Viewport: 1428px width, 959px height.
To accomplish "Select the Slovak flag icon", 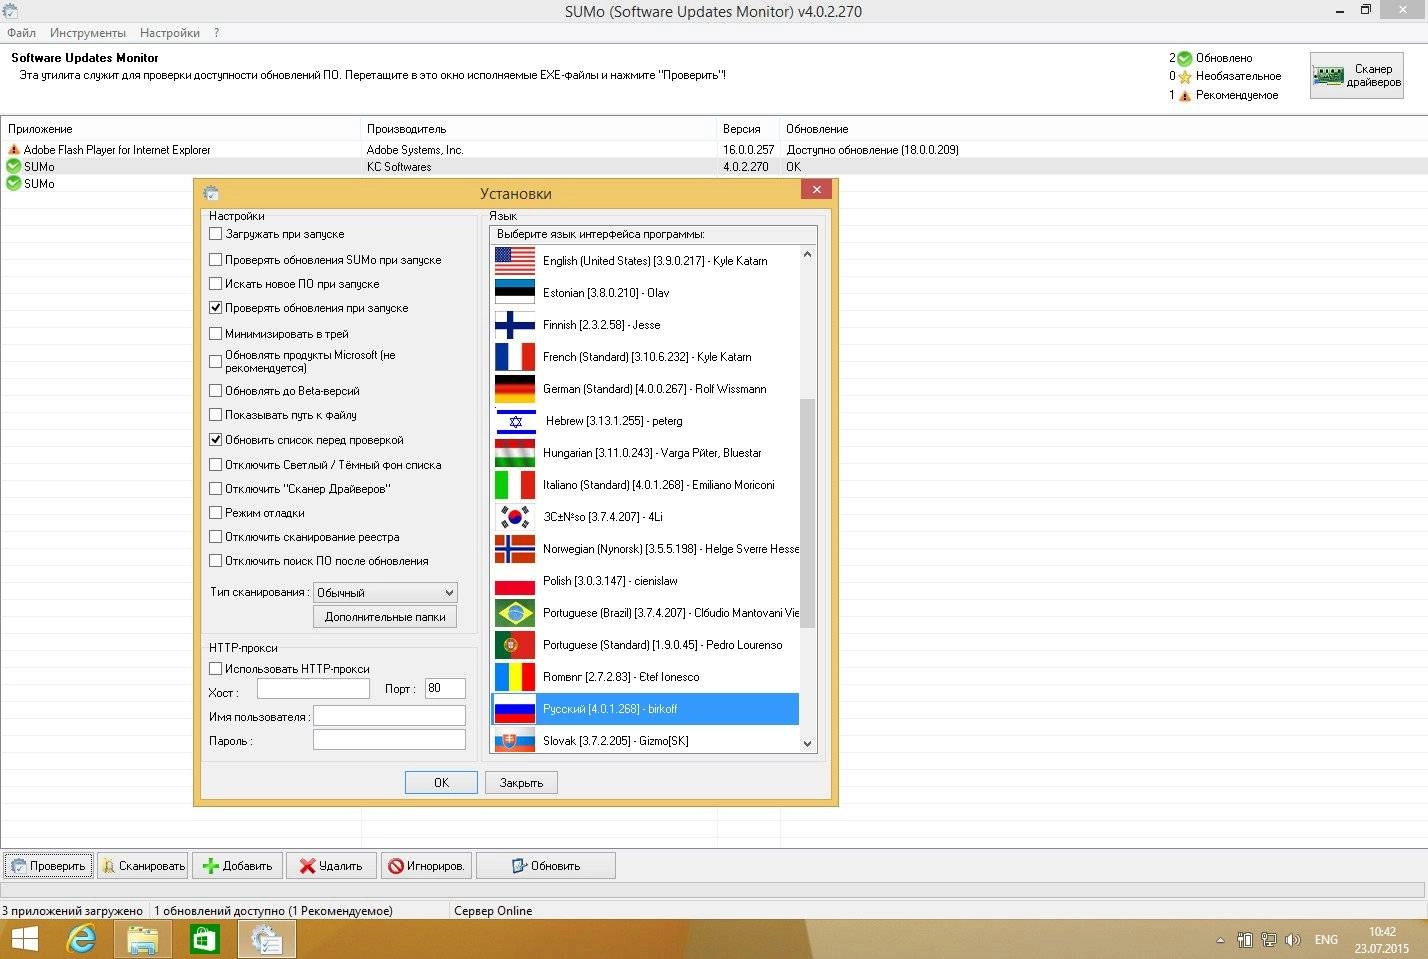I will pyautogui.click(x=515, y=740).
